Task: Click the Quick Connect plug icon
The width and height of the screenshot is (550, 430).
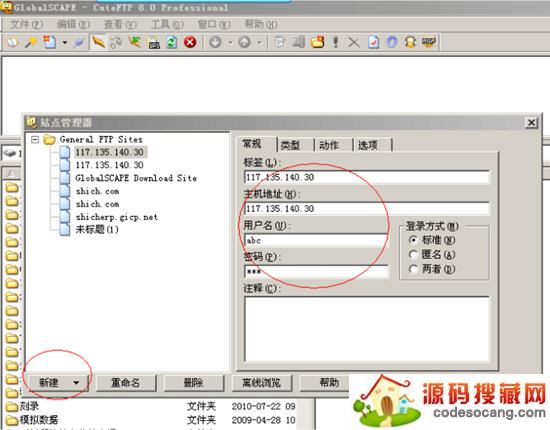Action: 79,42
